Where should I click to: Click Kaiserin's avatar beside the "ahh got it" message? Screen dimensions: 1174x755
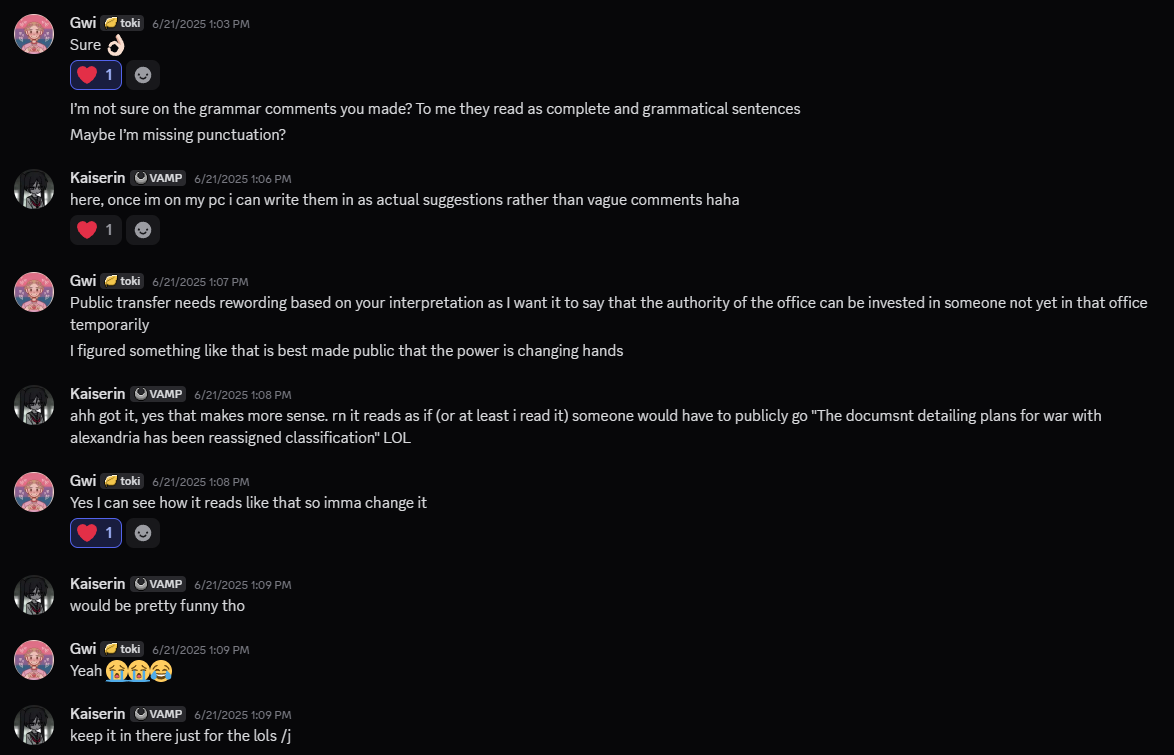34,405
